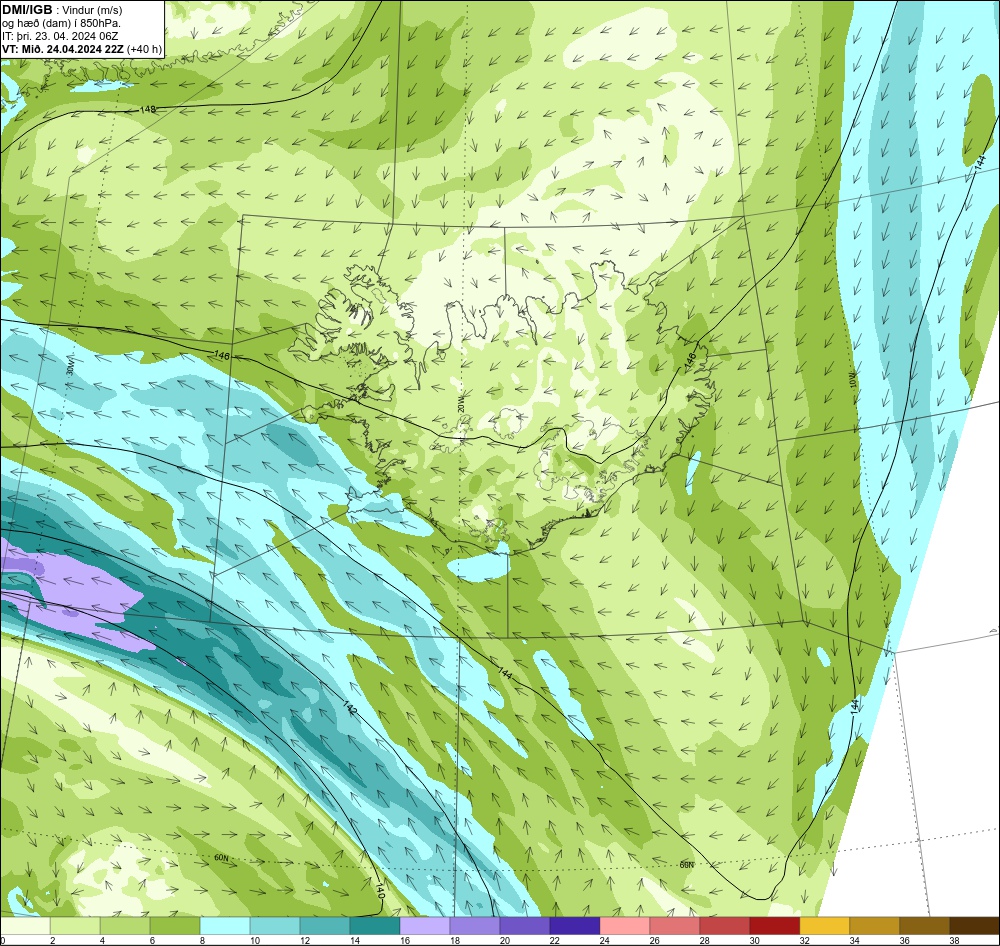
Task: Click the 'IT: þri. 23. 04. 2024 06Z' line
Action: point(60,36)
